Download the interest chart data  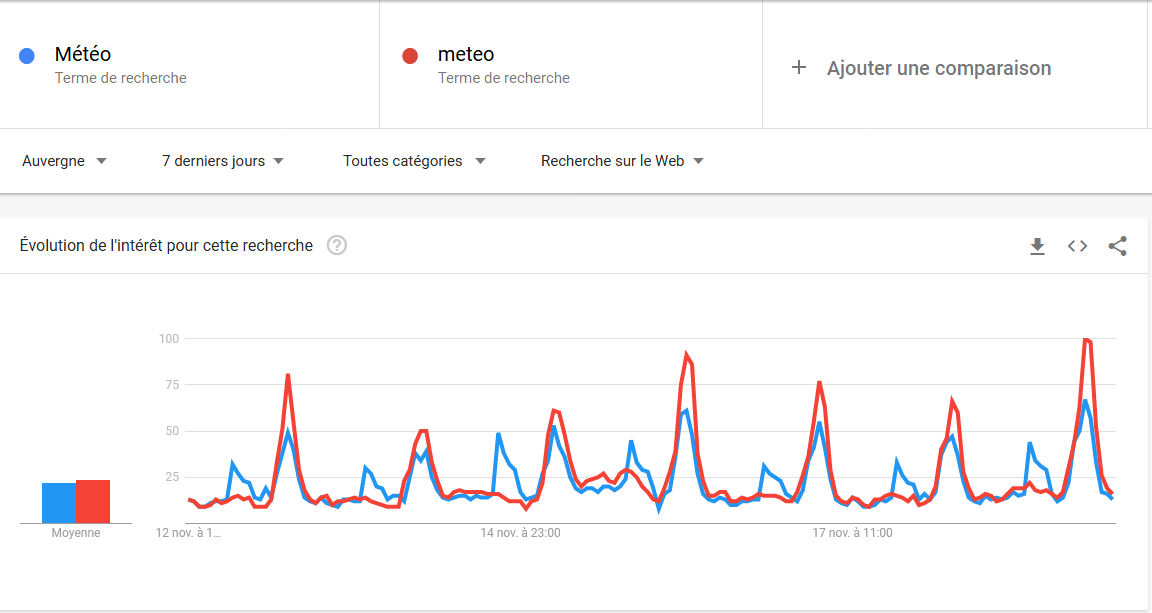click(x=1037, y=246)
